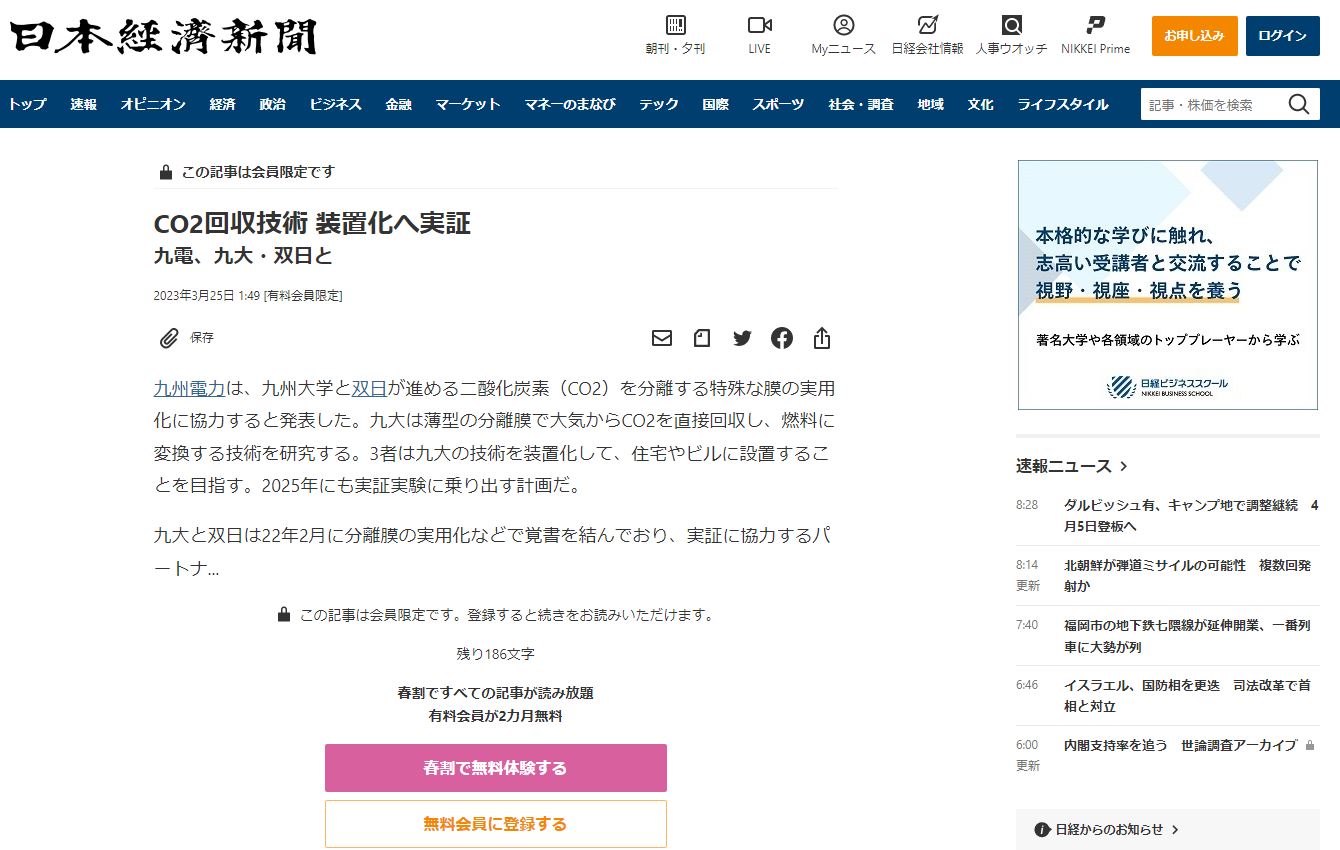Open the Myニュース profile icon
Viewport: 1340px width, 850px height.
click(x=844, y=26)
